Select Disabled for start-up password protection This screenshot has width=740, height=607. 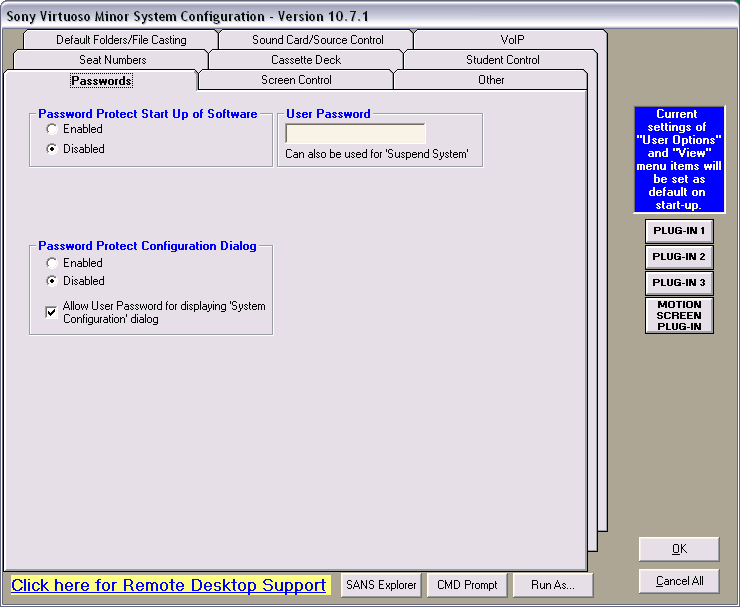click(x=51, y=149)
